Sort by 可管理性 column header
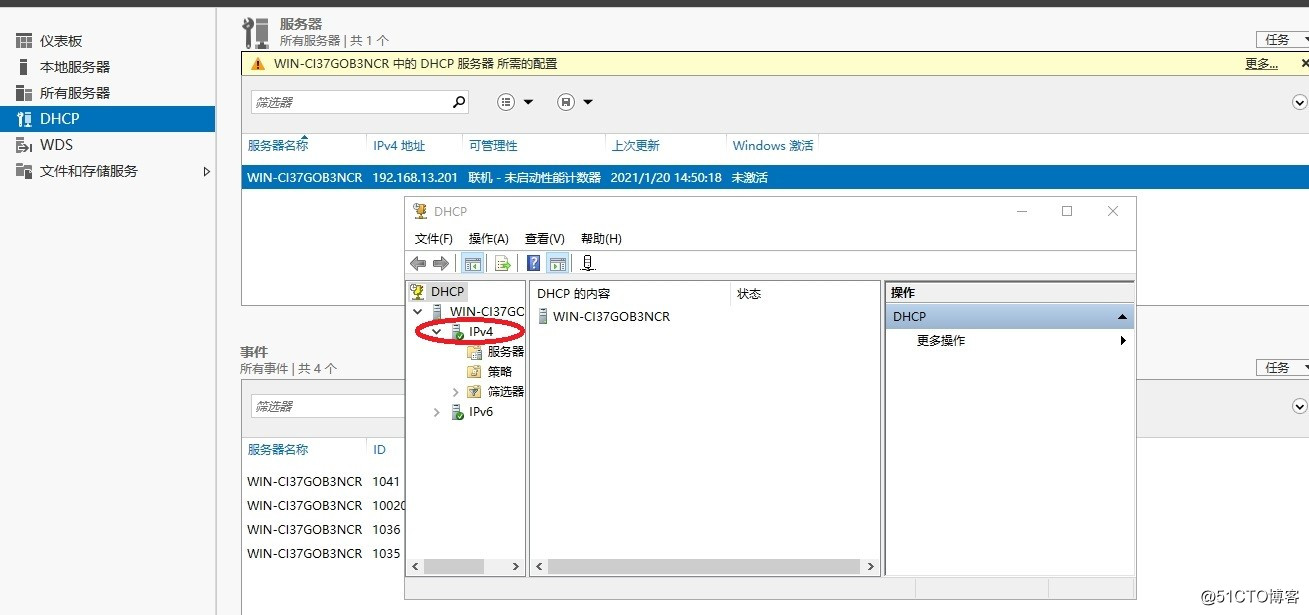 pos(493,145)
